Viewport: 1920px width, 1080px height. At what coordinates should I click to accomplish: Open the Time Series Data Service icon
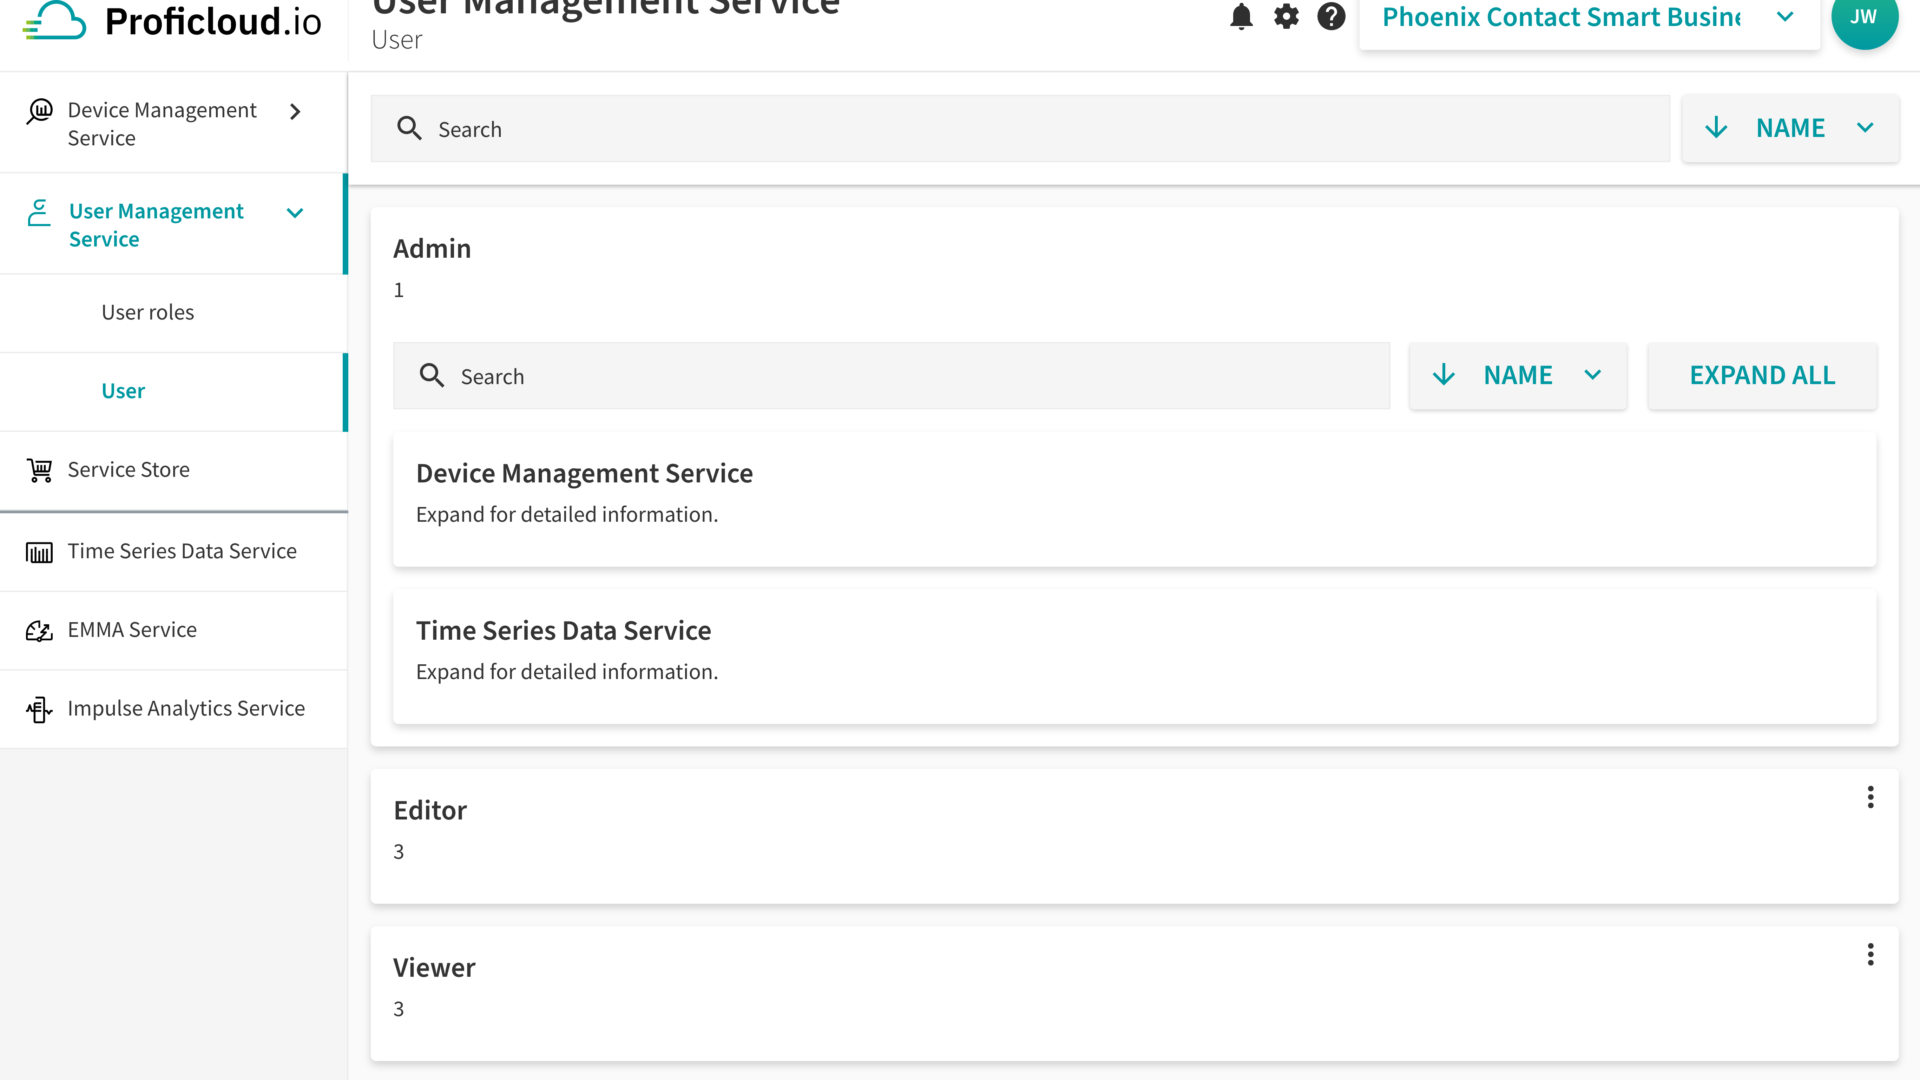click(40, 551)
